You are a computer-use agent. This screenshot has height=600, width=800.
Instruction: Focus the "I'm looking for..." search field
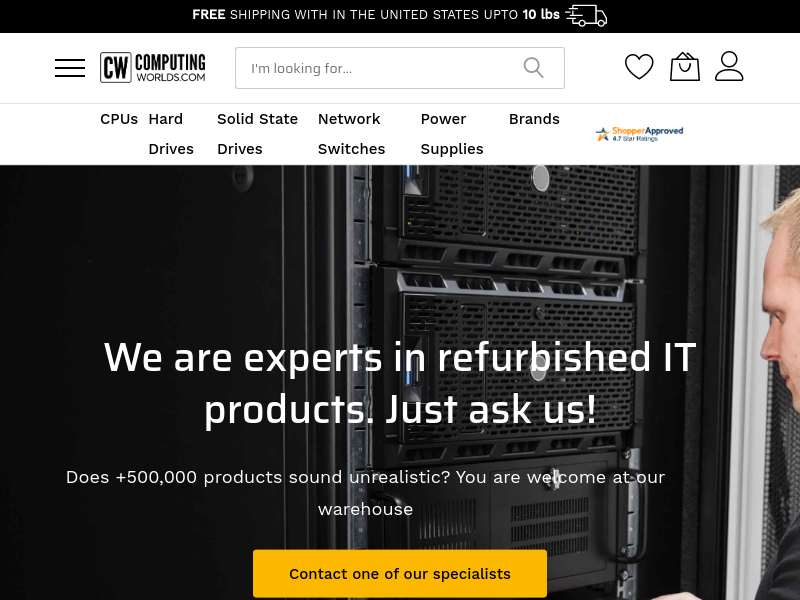pos(399,68)
